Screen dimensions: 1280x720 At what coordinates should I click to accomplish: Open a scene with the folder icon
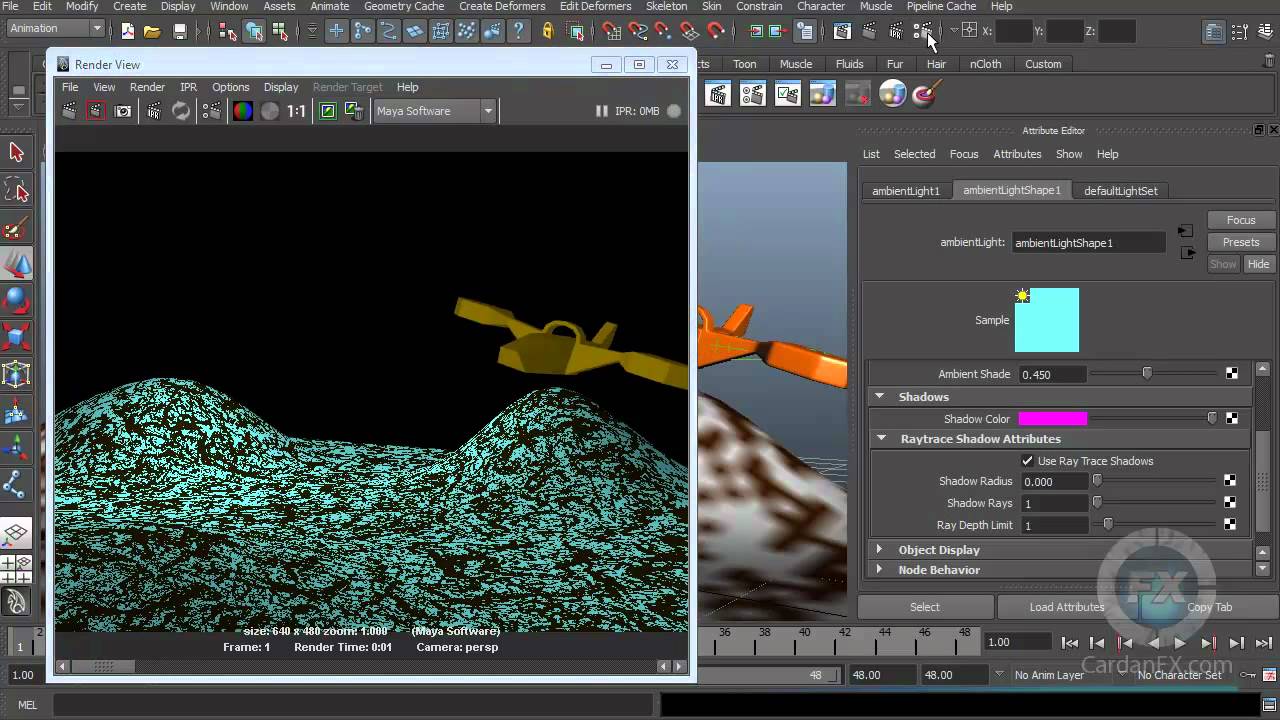(x=152, y=32)
